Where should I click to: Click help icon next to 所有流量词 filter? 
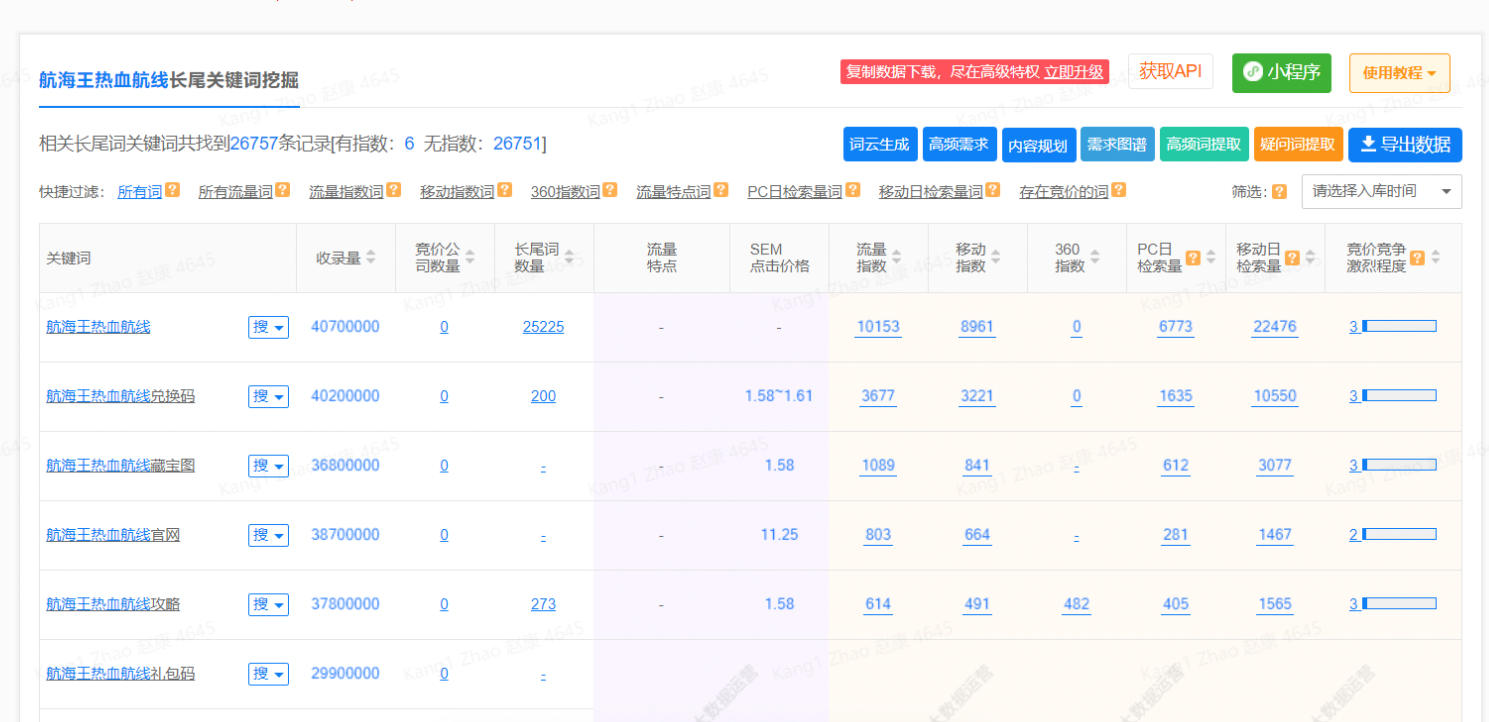pos(283,189)
